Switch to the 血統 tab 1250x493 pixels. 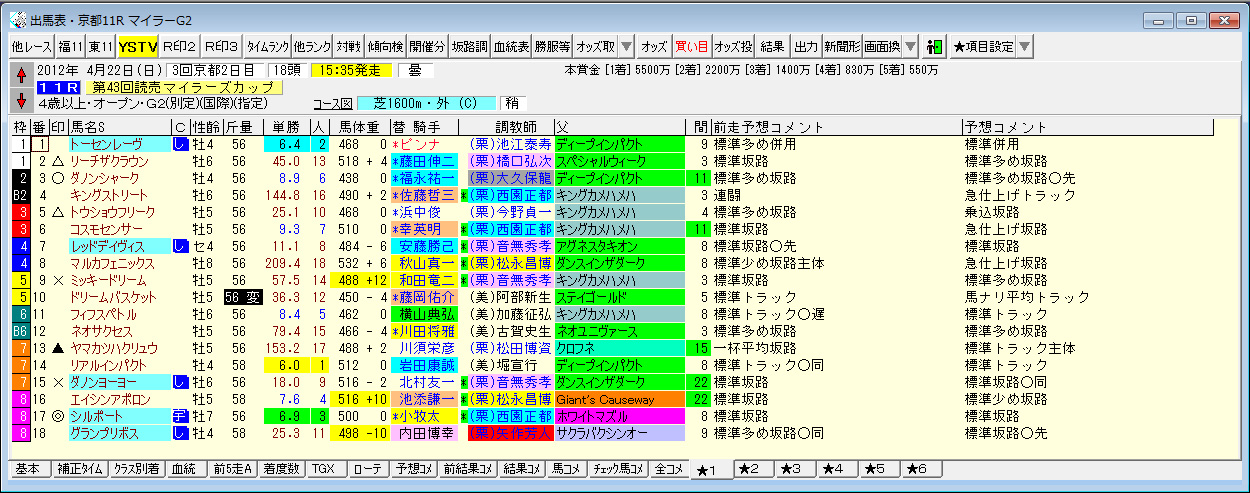pos(183,469)
